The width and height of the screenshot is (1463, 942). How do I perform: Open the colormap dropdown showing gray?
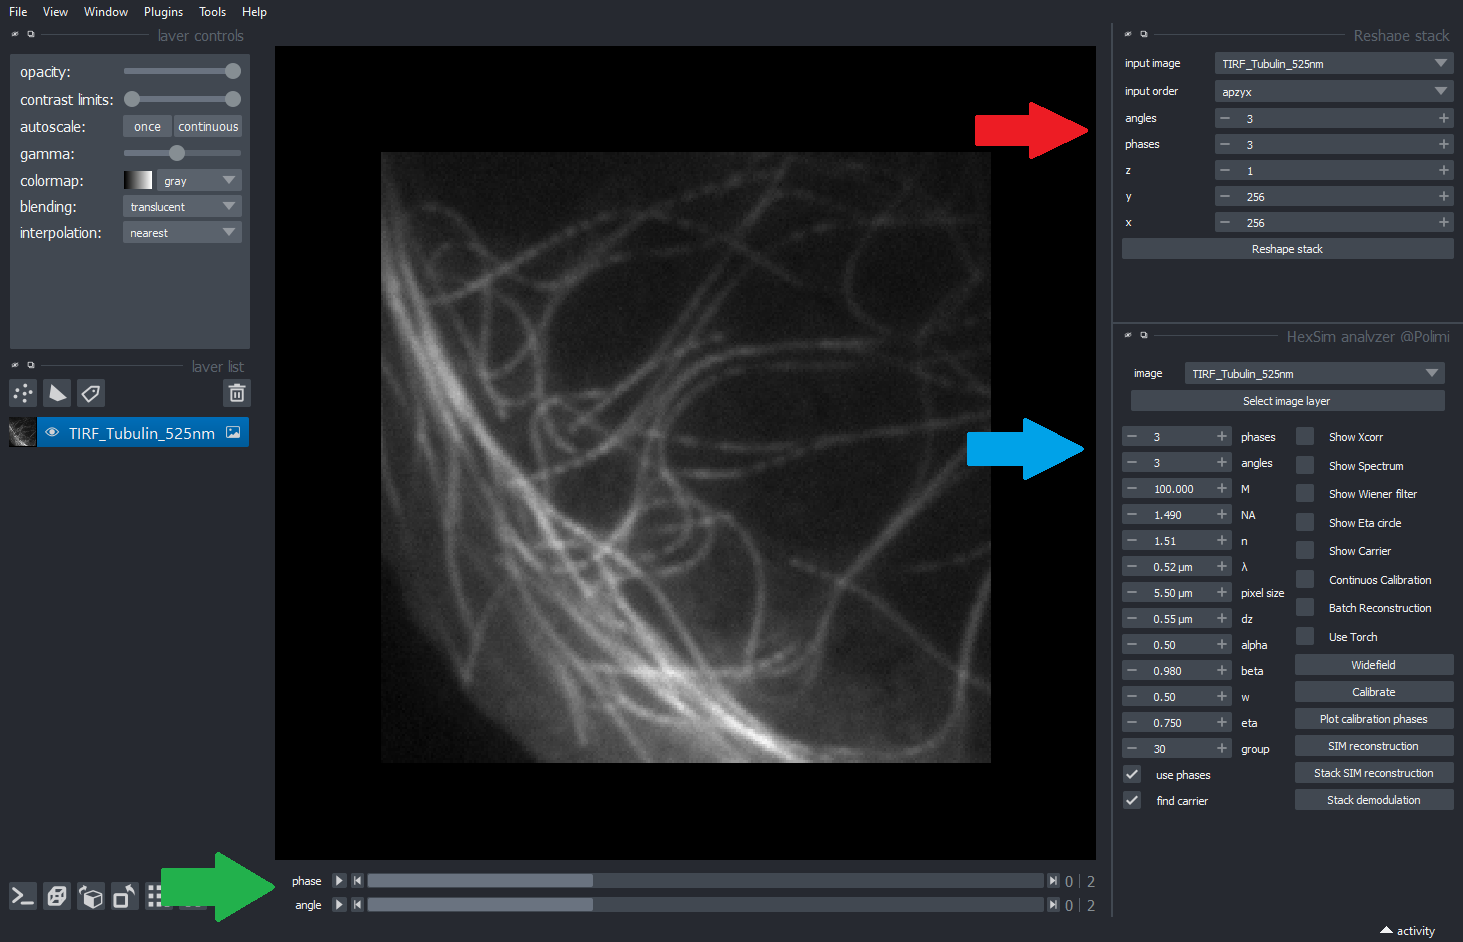click(x=199, y=181)
